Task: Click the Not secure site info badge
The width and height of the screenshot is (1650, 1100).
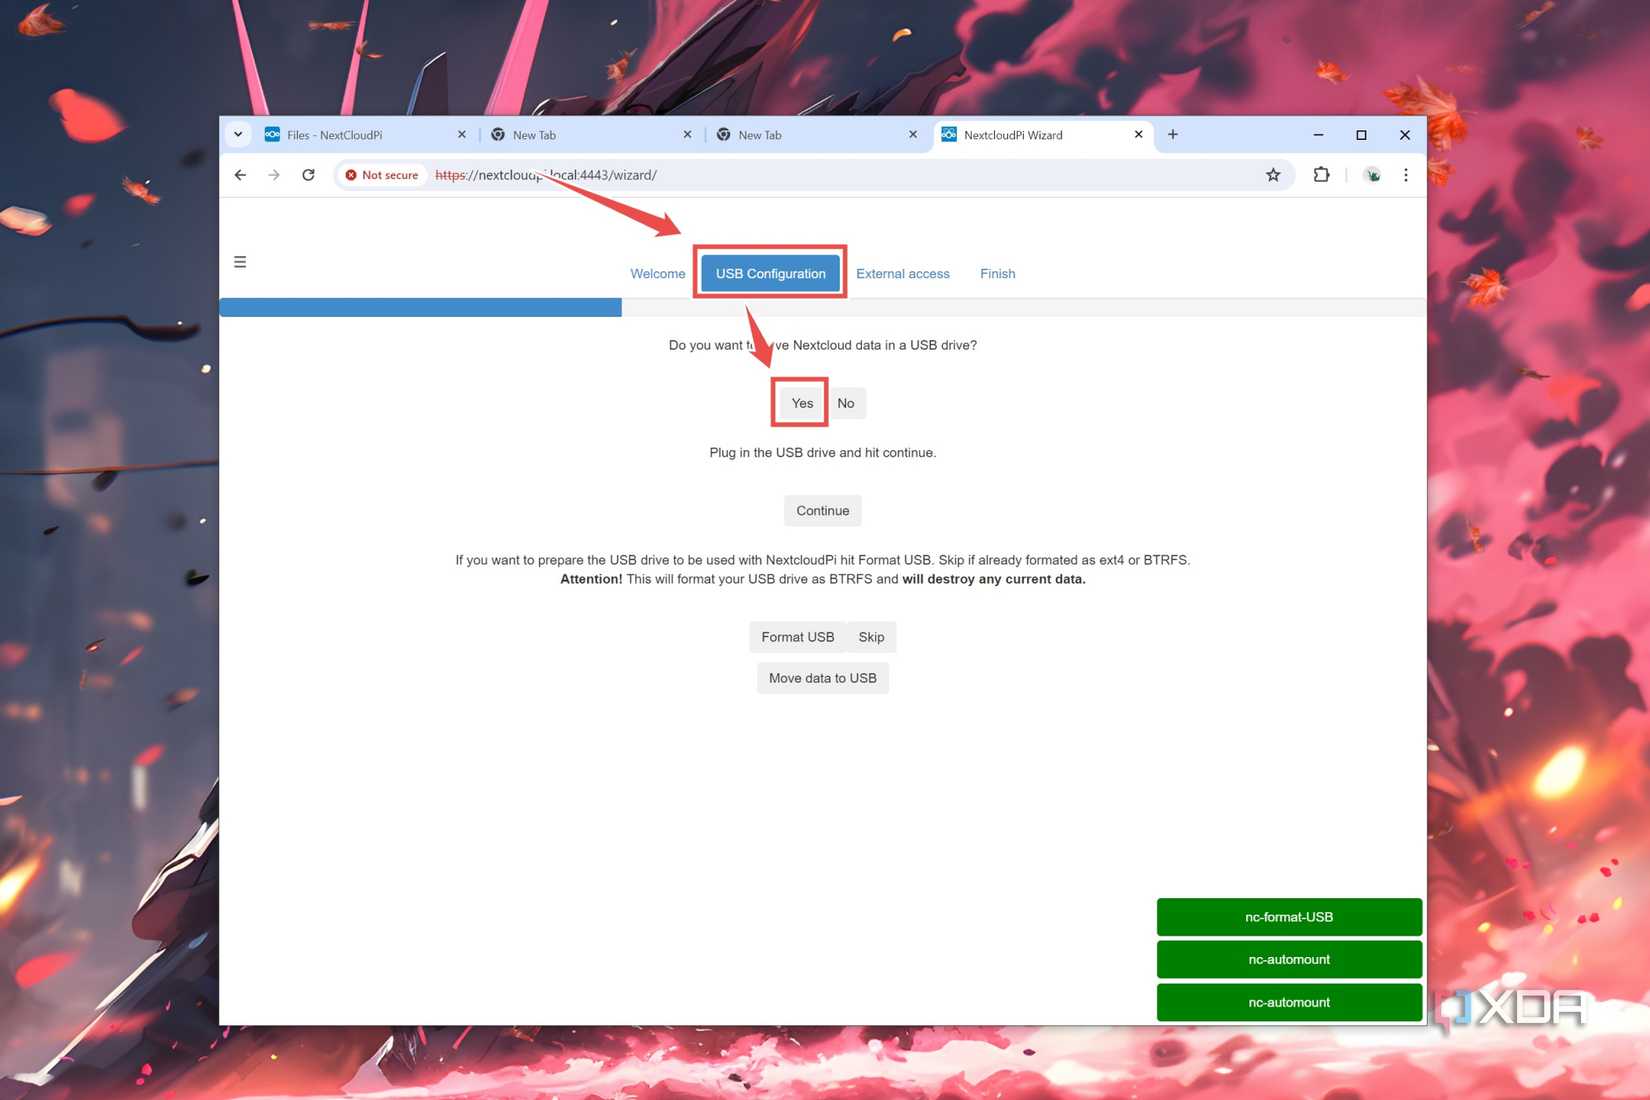Action: point(382,175)
